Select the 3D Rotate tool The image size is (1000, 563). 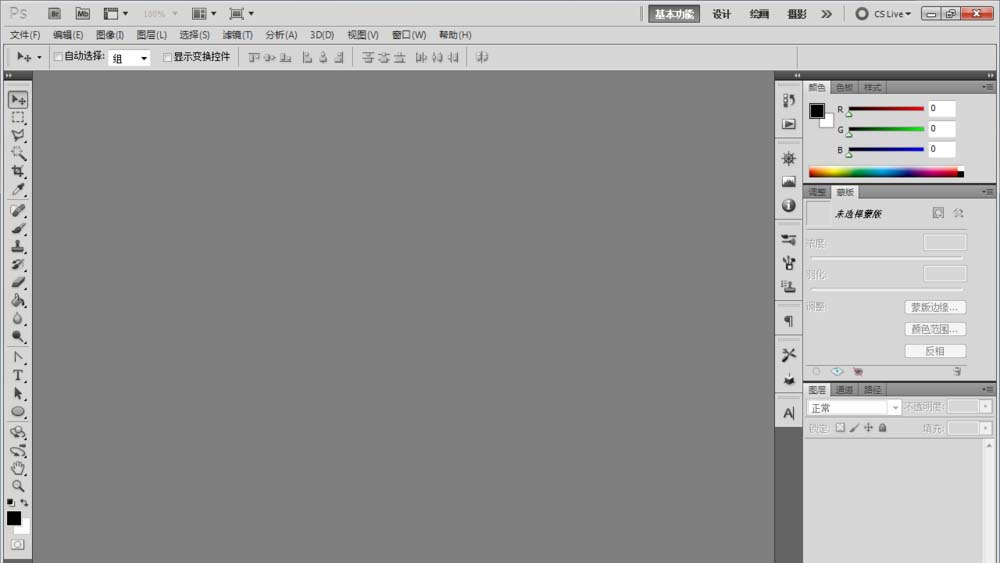tap(18, 432)
